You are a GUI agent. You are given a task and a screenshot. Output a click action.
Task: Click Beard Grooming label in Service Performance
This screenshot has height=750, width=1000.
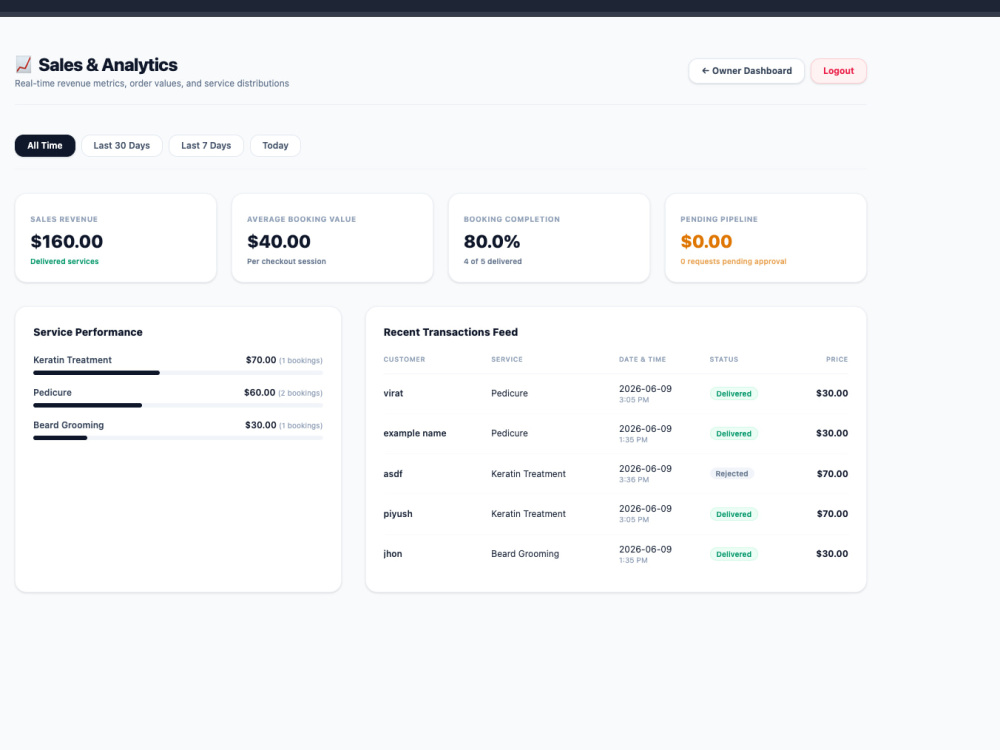pyautogui.click(x=68, y=425)
